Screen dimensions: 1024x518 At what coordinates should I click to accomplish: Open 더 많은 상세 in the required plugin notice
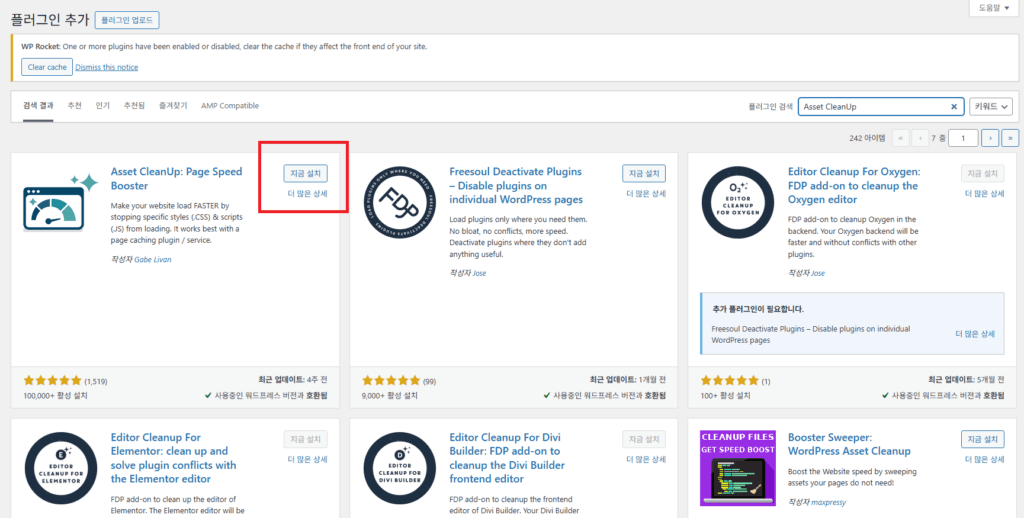click(x=976, y=334)
